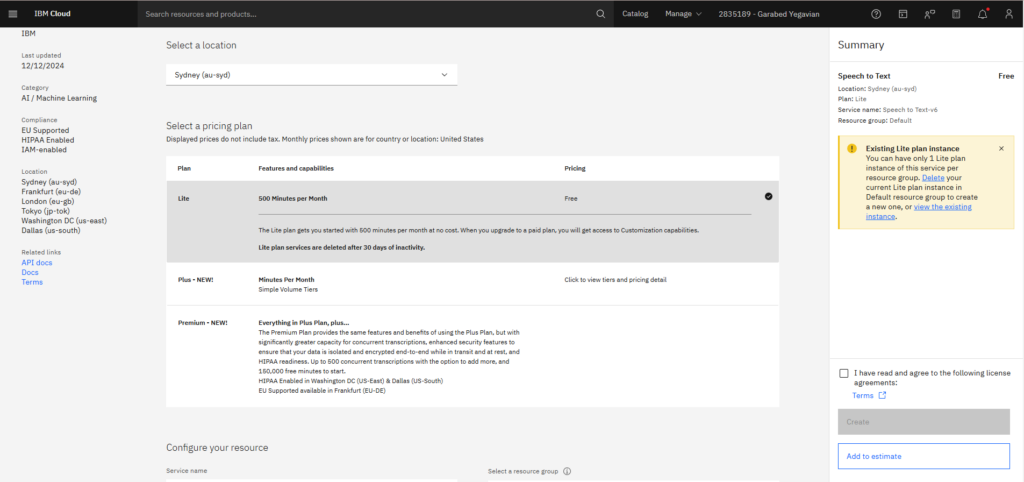Open the Terms link in sidebar

click(x=32, y=282)
